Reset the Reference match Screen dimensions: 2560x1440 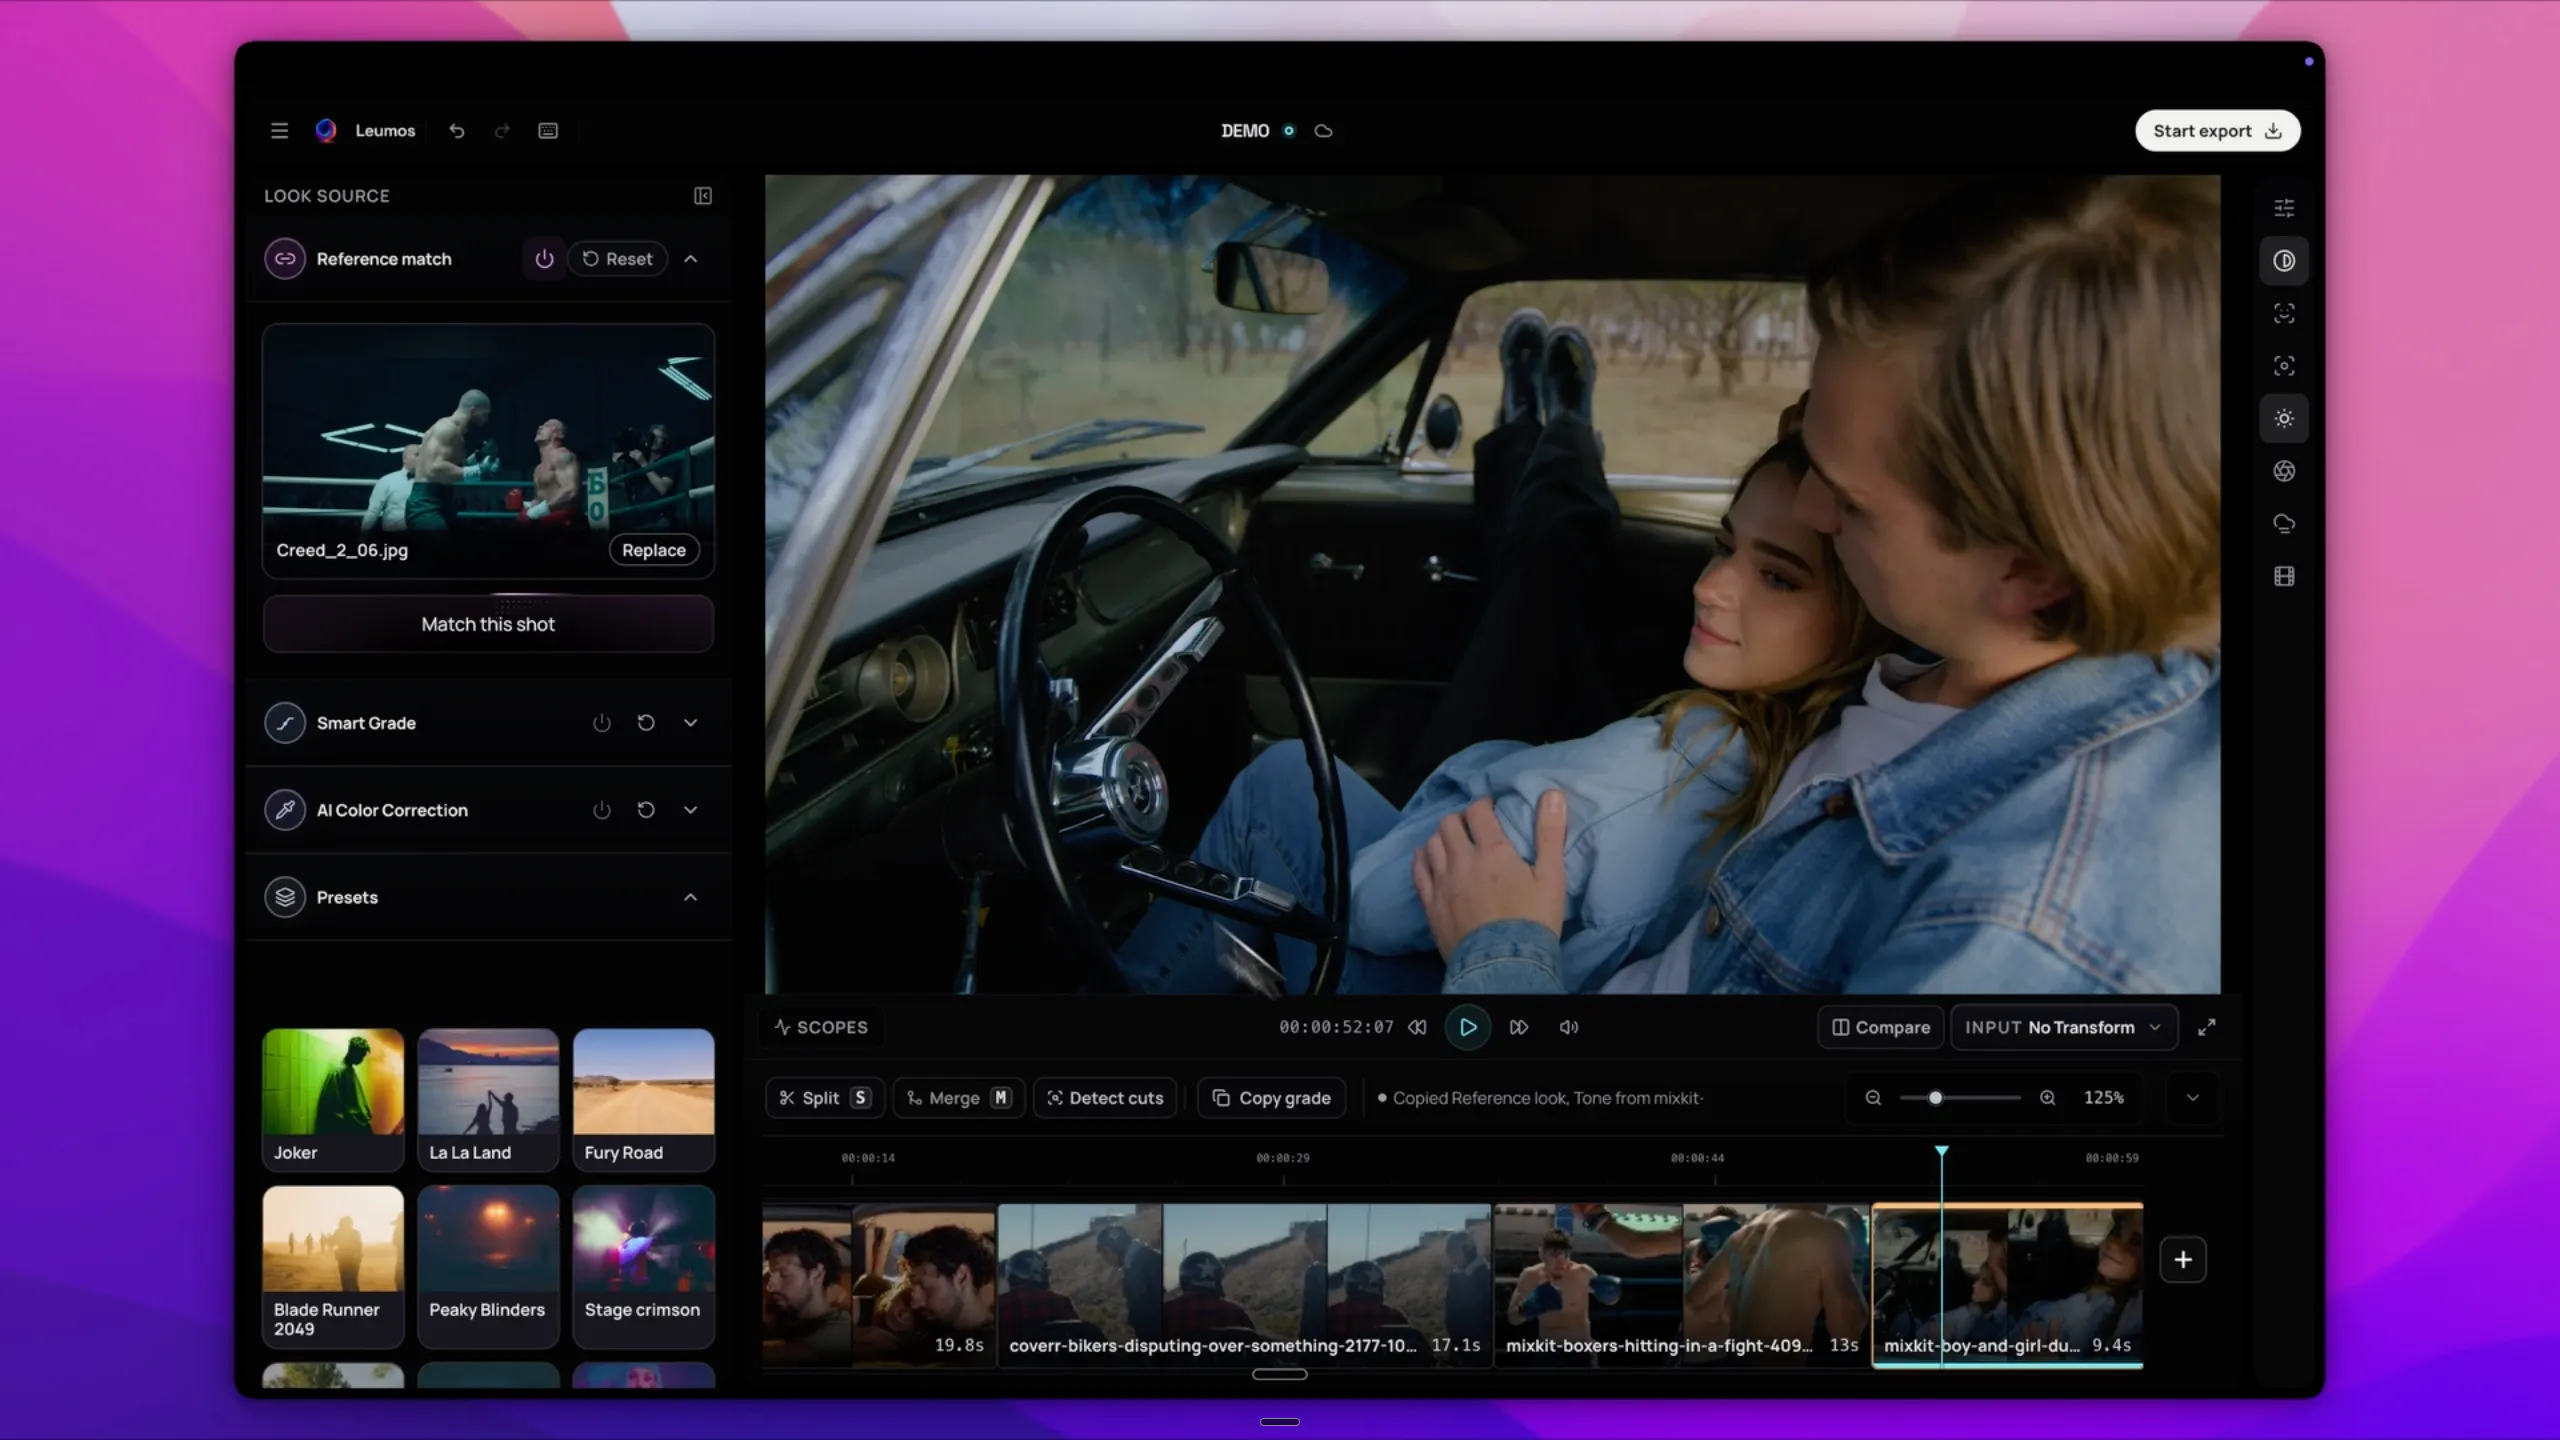(617, 259)
